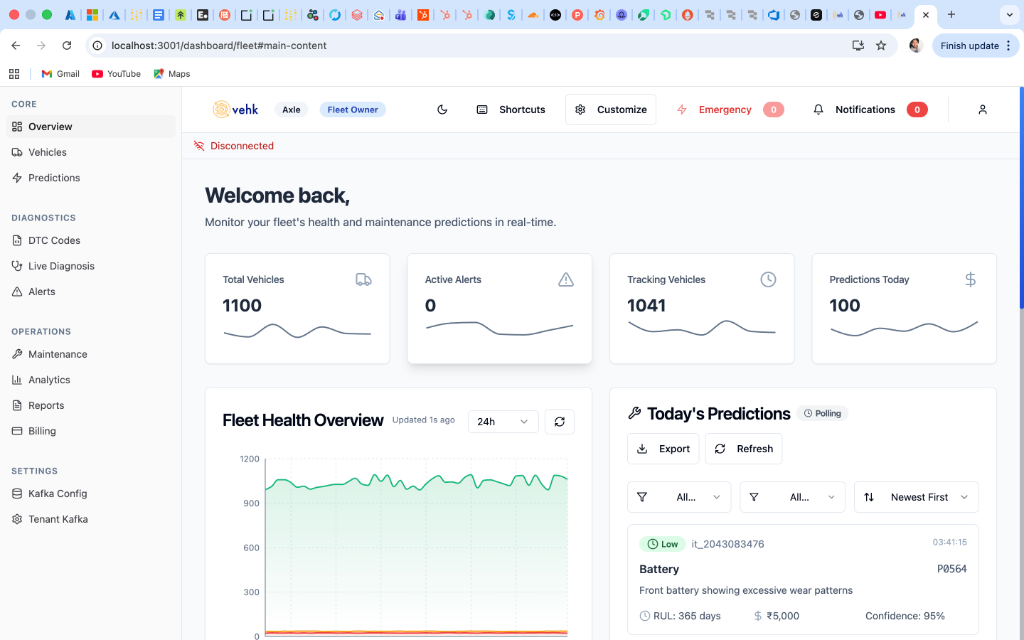Click the alert triangle on Active Alerts card
The height and width of the screenshot is (640, 1024).
[x=566, y=280]
